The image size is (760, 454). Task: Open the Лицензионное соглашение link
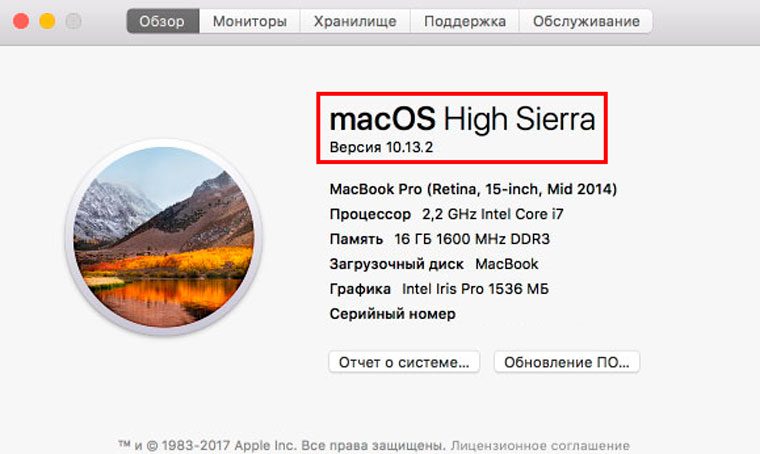(540, 445)
